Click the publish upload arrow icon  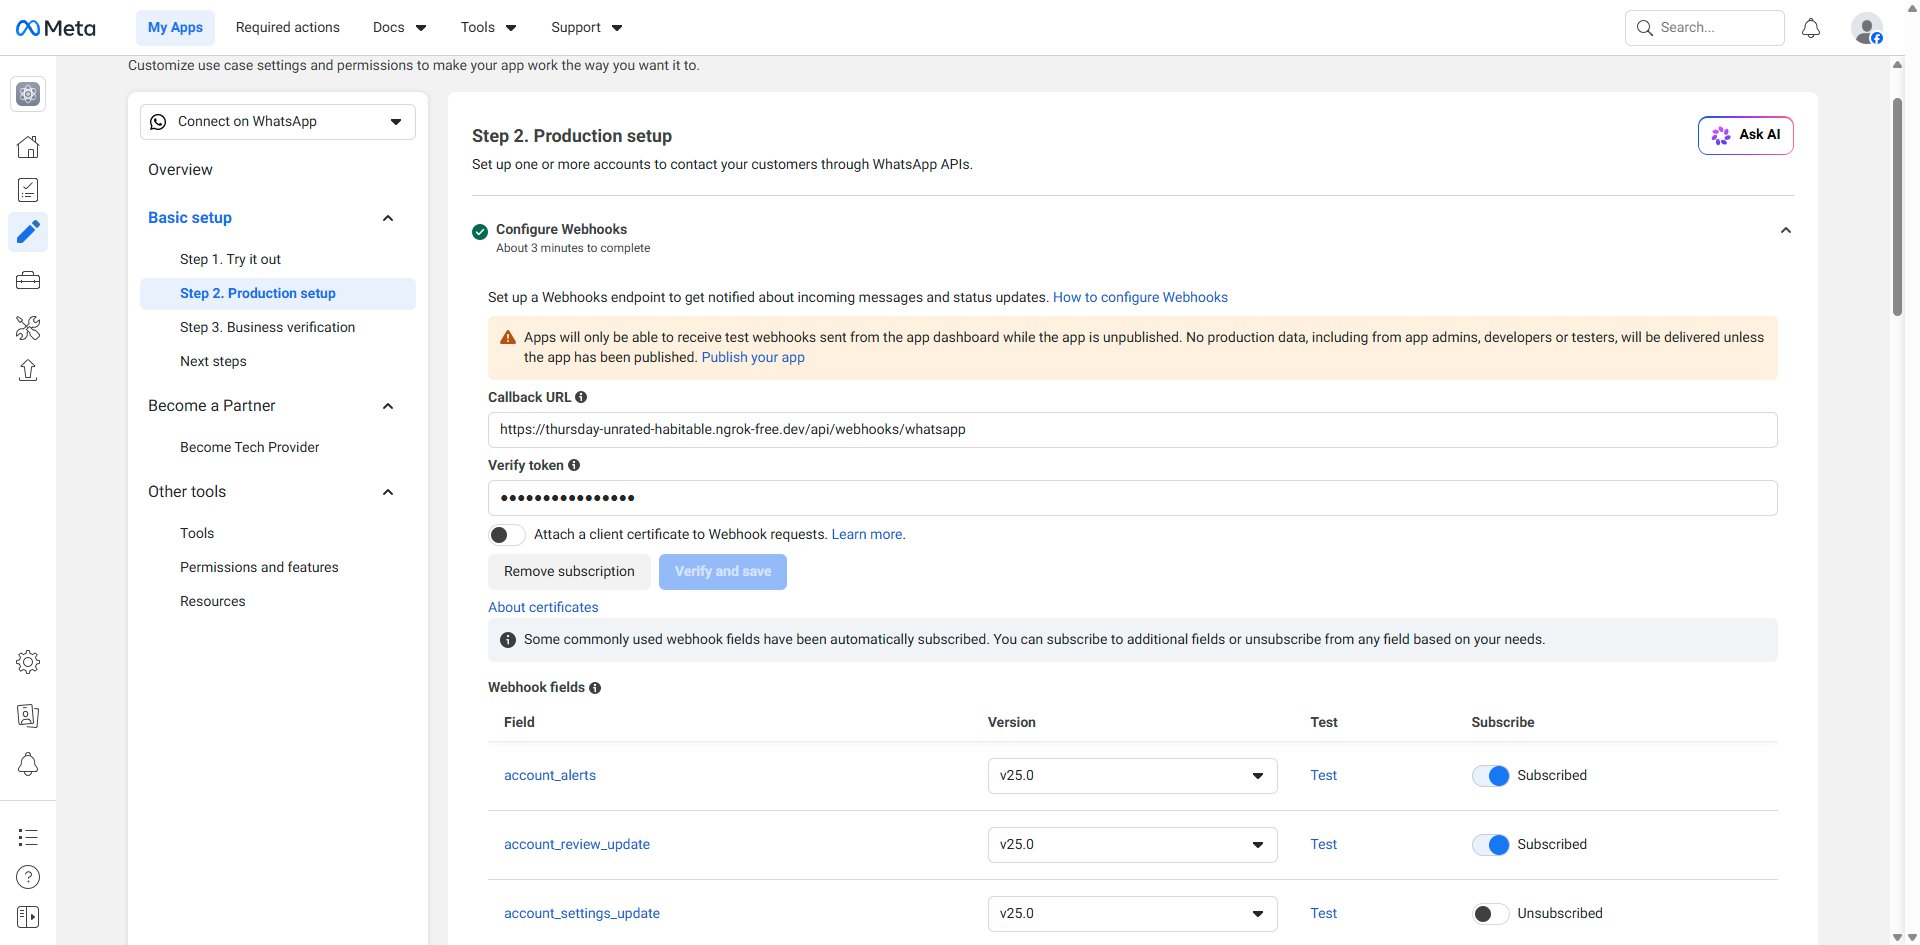click(28, 370)
